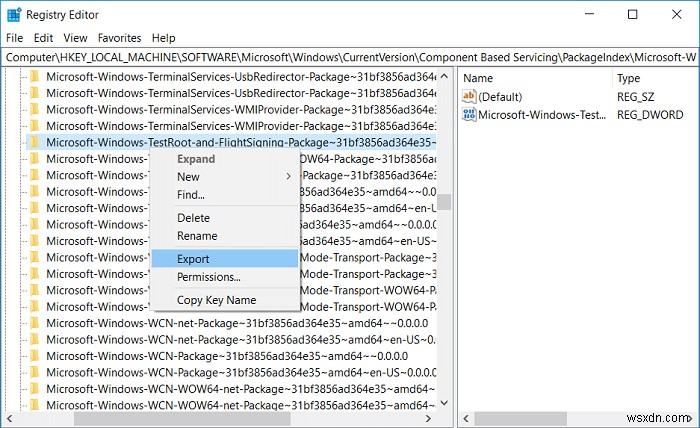Screen dimensions: 700x428
Task: Click the tree vertical scrollbar down arrow
Action: click(x=444, y=403)
